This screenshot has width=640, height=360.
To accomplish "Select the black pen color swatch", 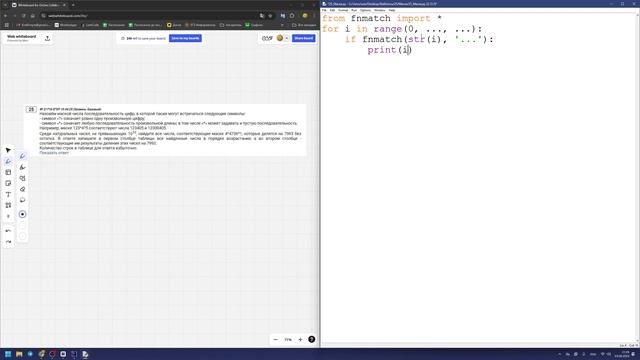I will click(22, 214).
